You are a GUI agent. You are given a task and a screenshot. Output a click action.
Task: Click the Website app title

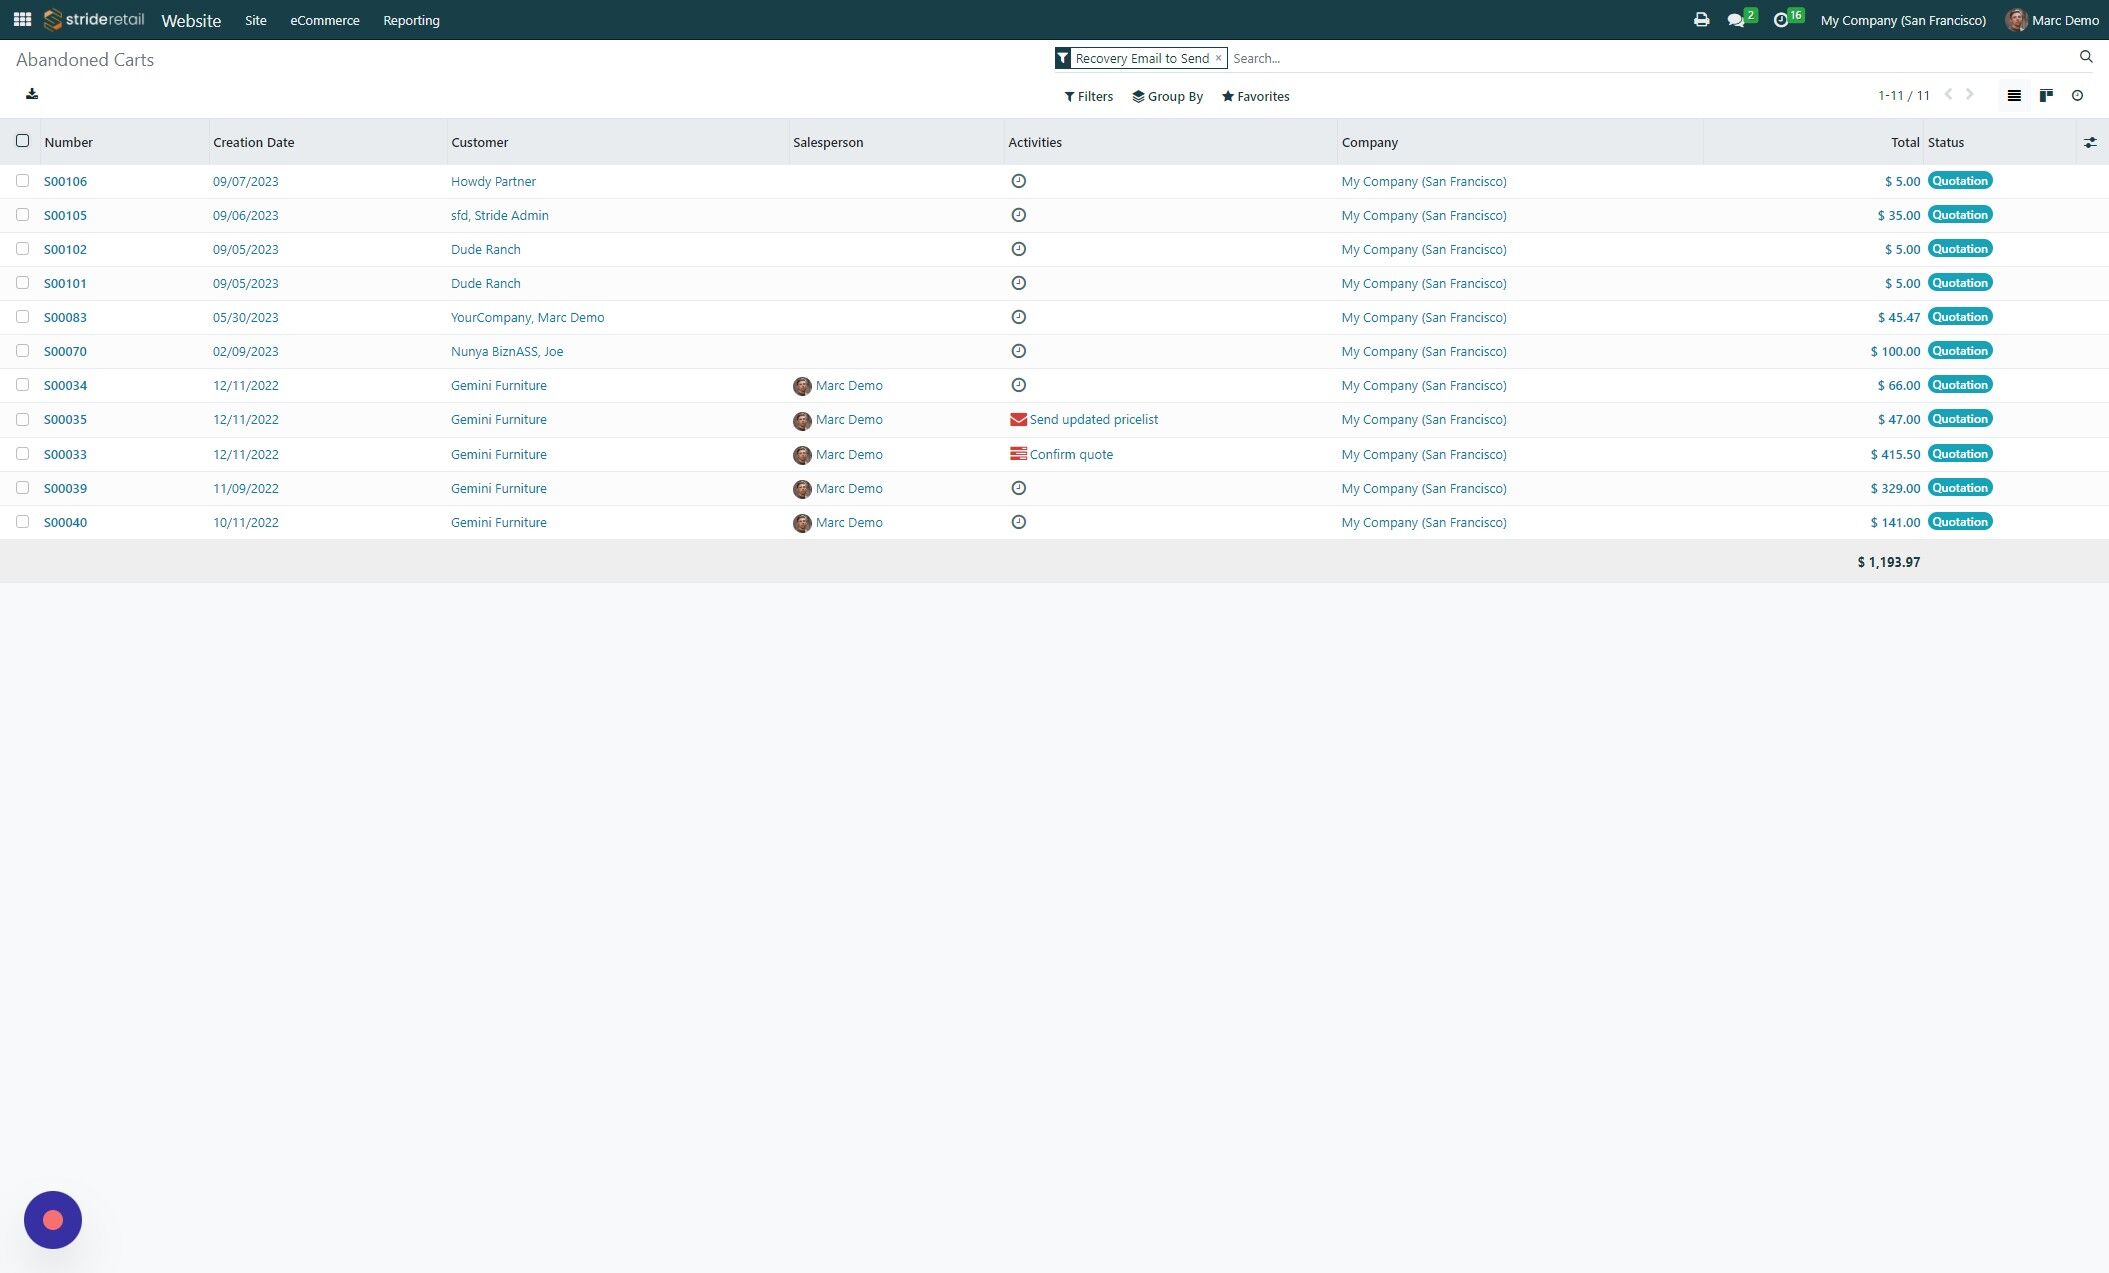[x=191, y=20]
